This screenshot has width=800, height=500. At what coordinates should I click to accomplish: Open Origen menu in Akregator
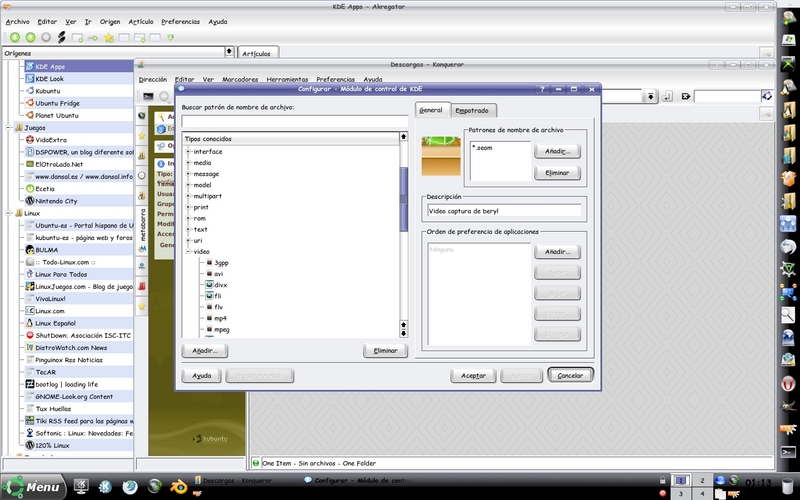pos(110,22)
